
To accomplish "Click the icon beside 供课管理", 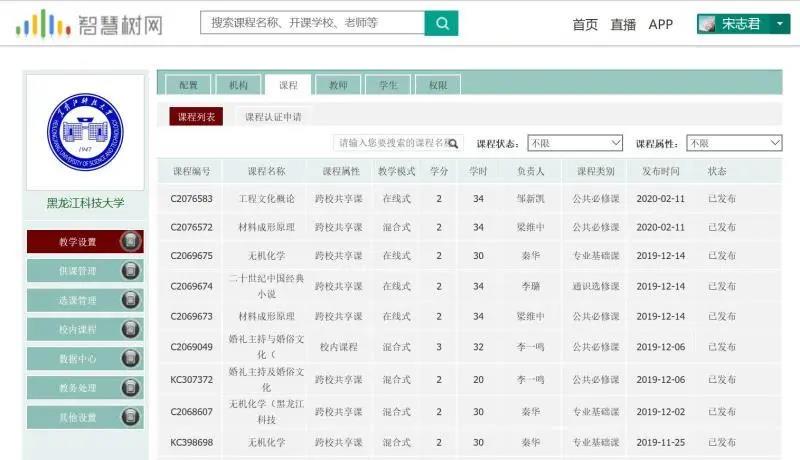I will [130, 271].
